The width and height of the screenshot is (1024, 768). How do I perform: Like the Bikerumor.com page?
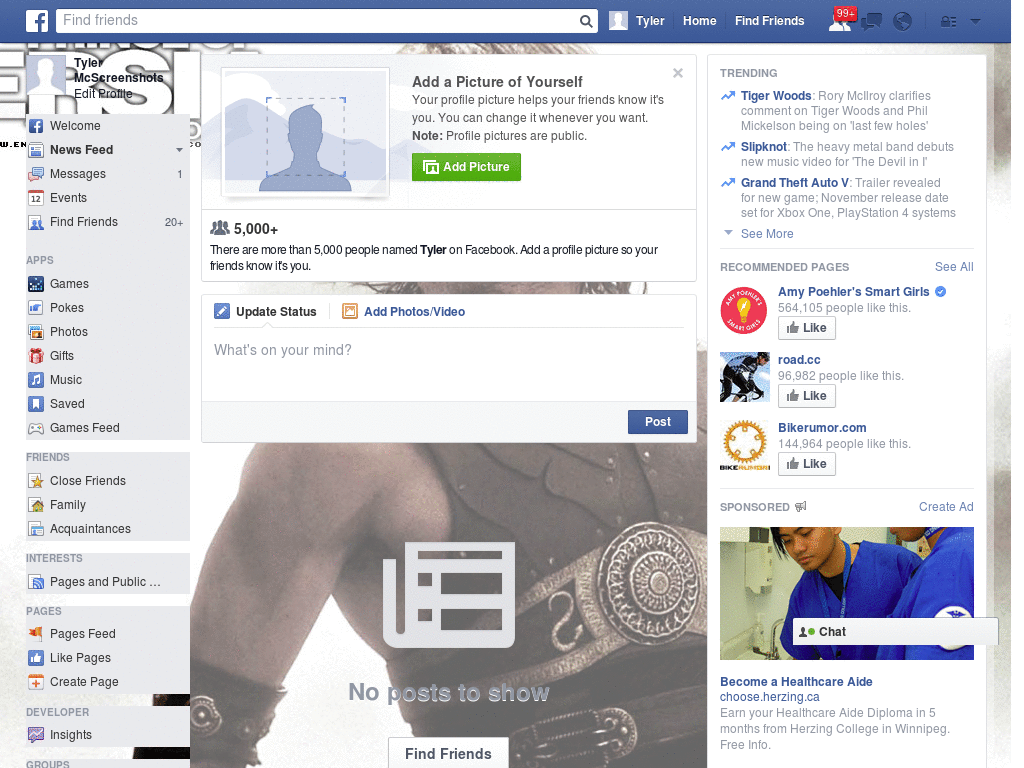[807, 464]
